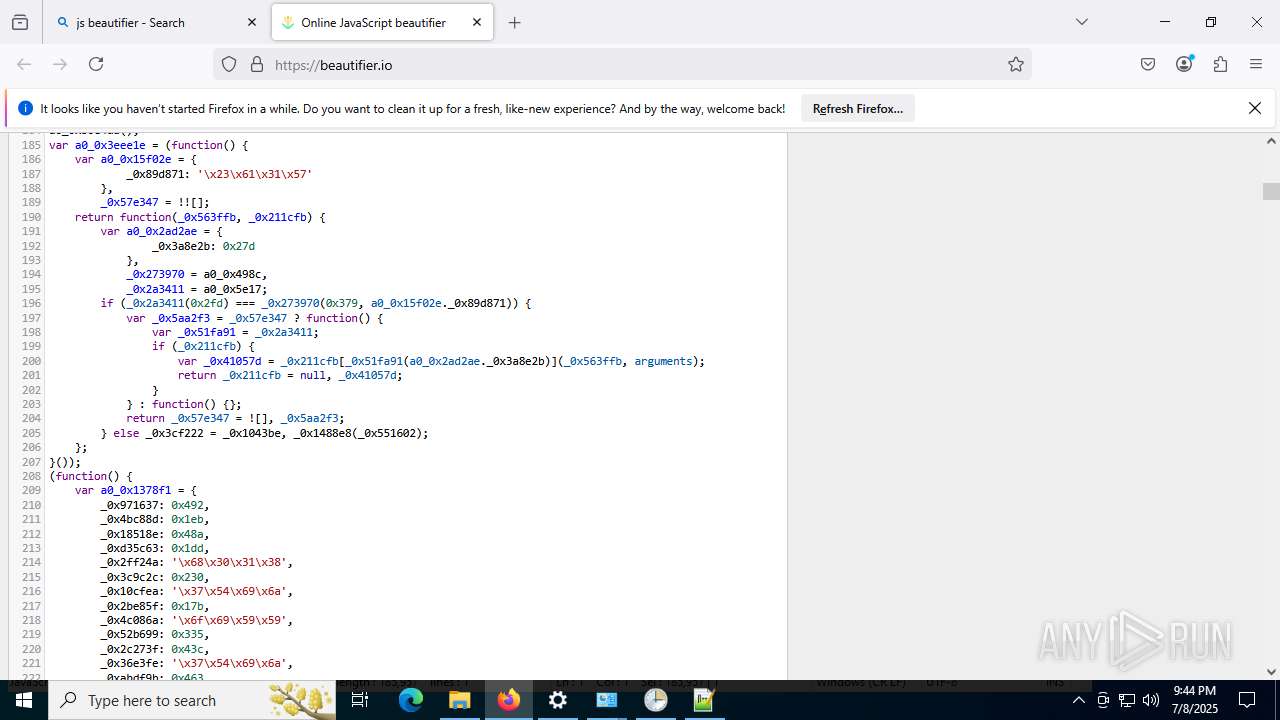Click '_0x4c086a' entry on line 218
This screenshot has width=1280, height=720.
pyautogui.click(x=197, y=620)
